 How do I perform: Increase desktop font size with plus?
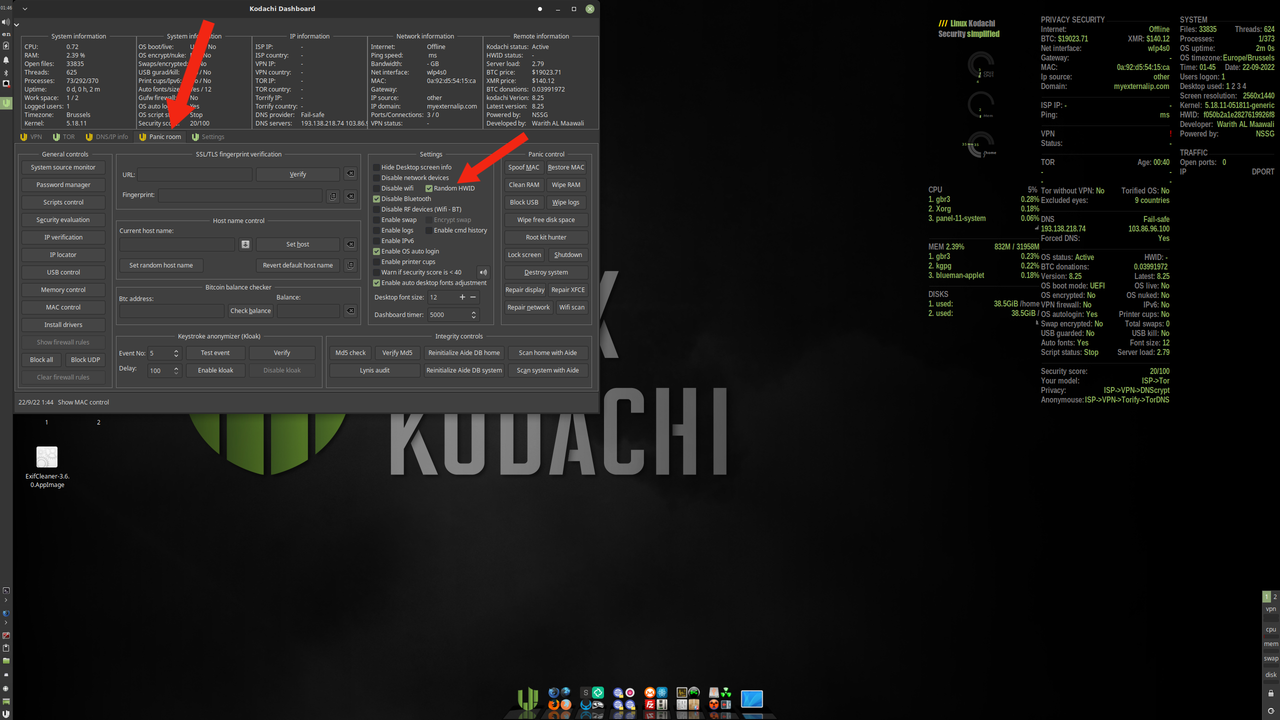click(x=462, y=297)
